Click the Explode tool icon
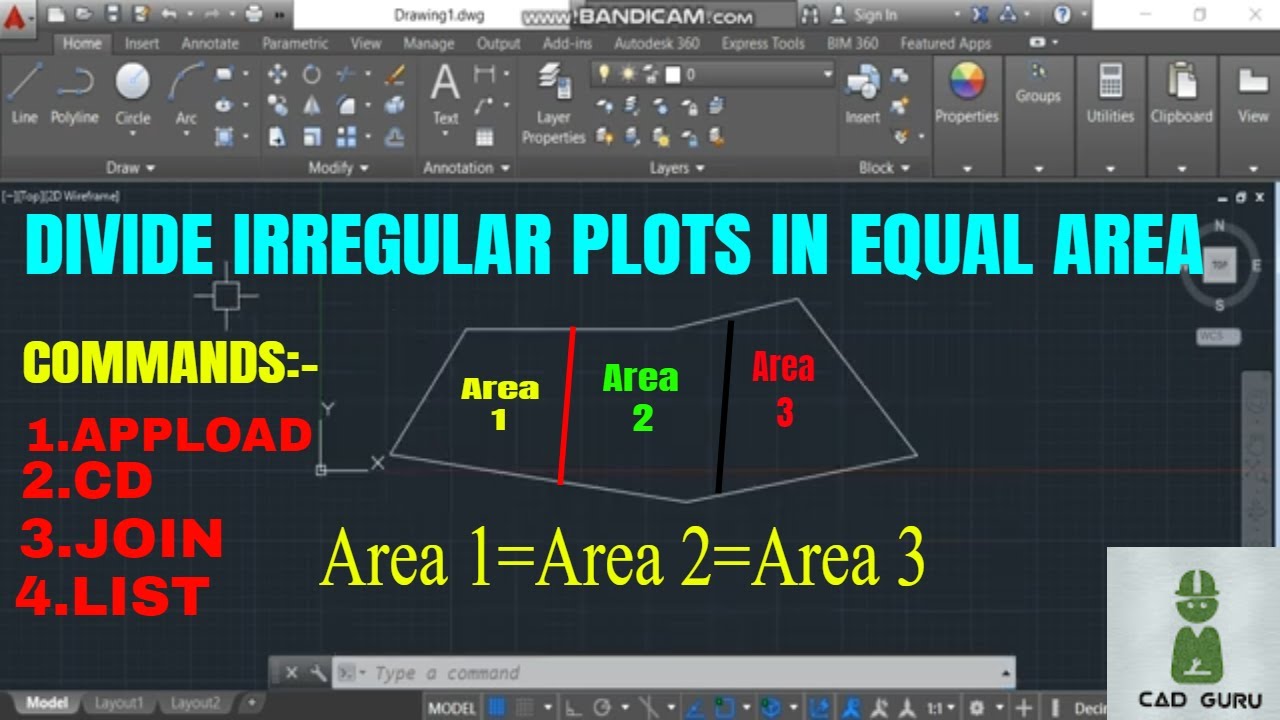 (395, 105)
